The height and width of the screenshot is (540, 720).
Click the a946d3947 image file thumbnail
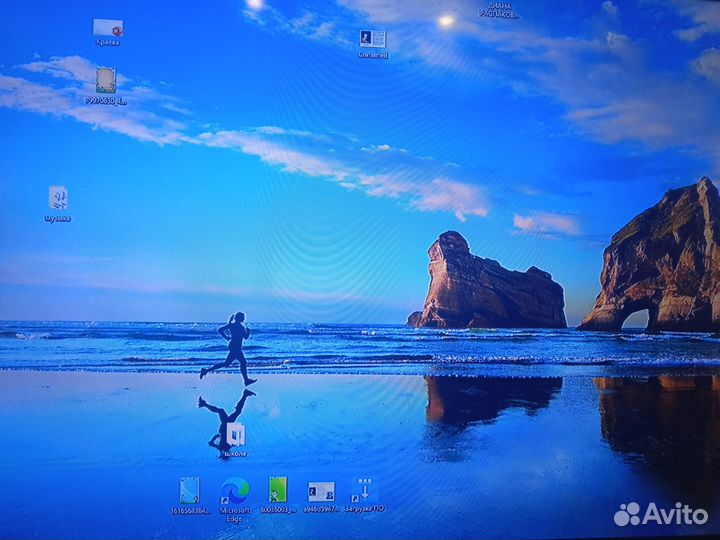(321, 490)
